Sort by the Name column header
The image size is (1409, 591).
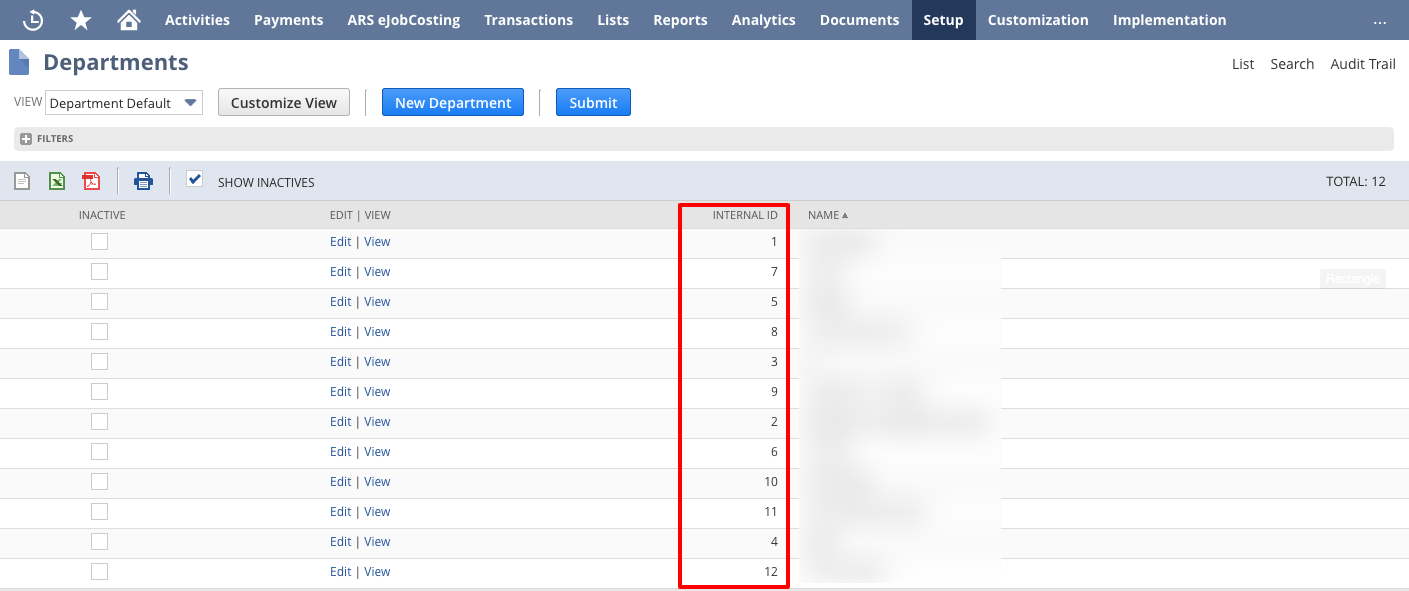click(824, 214)
